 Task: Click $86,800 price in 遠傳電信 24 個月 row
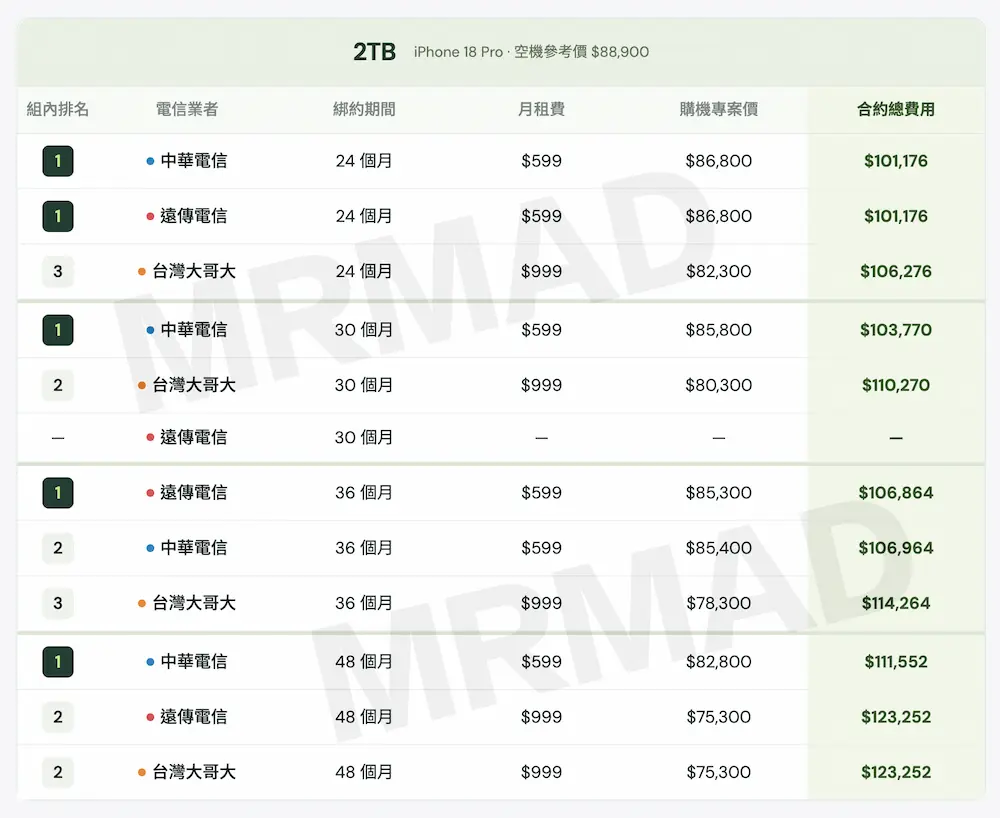coord(719,216)
